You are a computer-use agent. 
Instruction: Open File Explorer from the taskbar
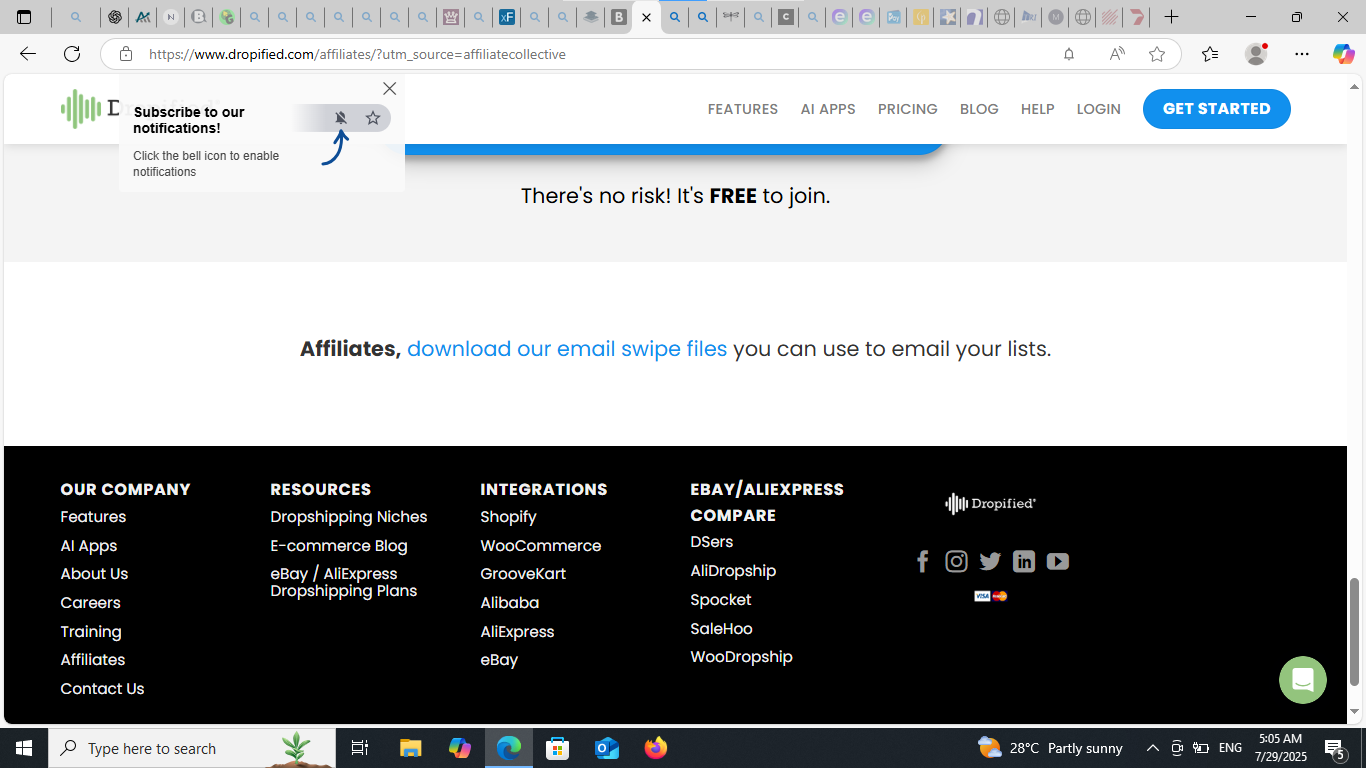click(x=410, y=748)
